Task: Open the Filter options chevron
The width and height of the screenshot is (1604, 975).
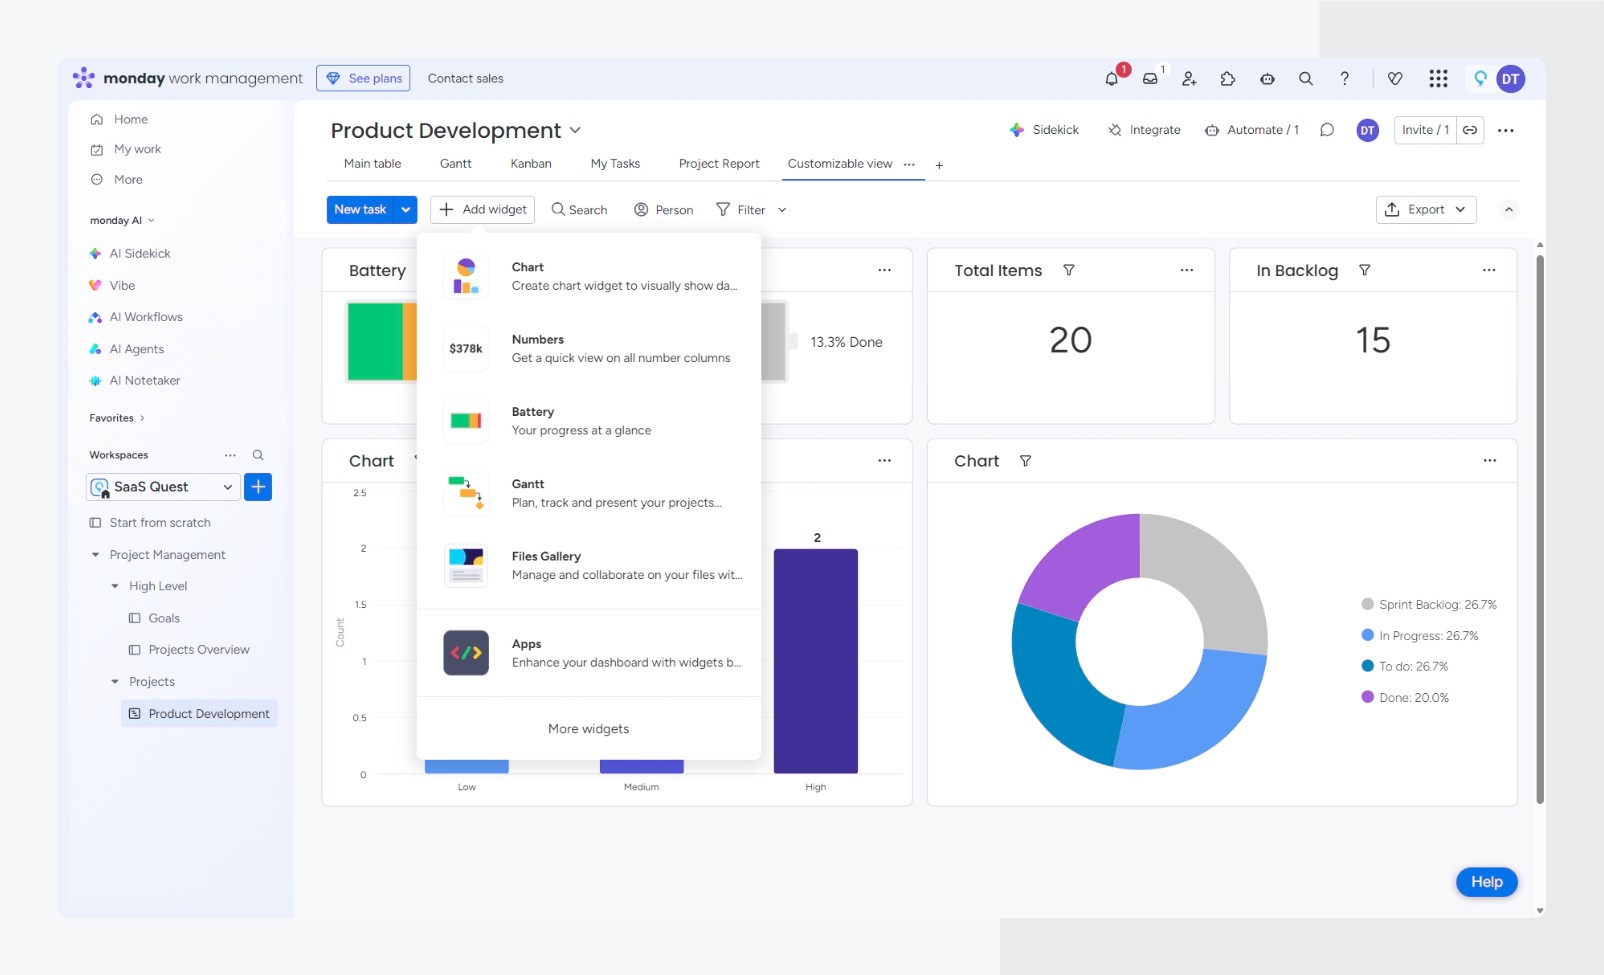Action: pos(782,210)
